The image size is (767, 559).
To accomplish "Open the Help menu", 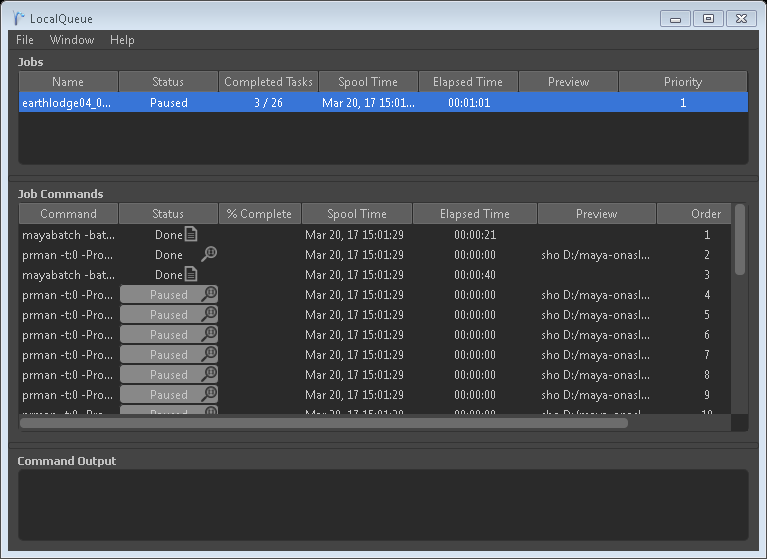I will (x=122, y=40).
